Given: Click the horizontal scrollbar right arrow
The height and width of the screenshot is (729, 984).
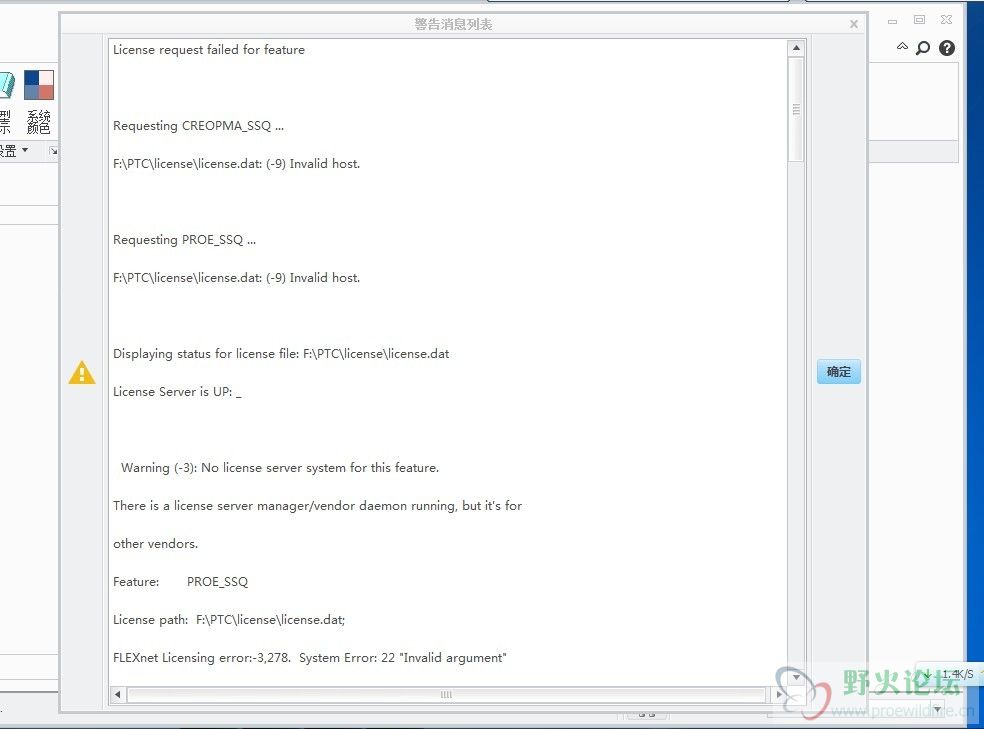Looking at the screenshot, I should 779,694.
